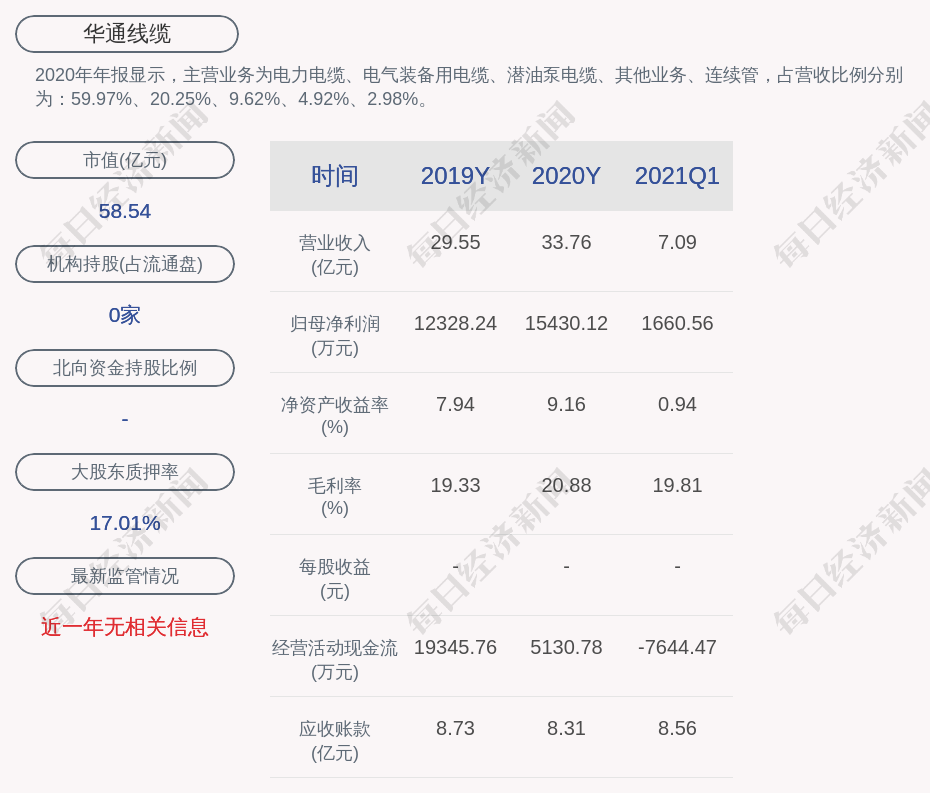Viewport: 930px width, 793px height.
Task: Click the 2020 annual report summary paragraph
Action: (468, 87)
